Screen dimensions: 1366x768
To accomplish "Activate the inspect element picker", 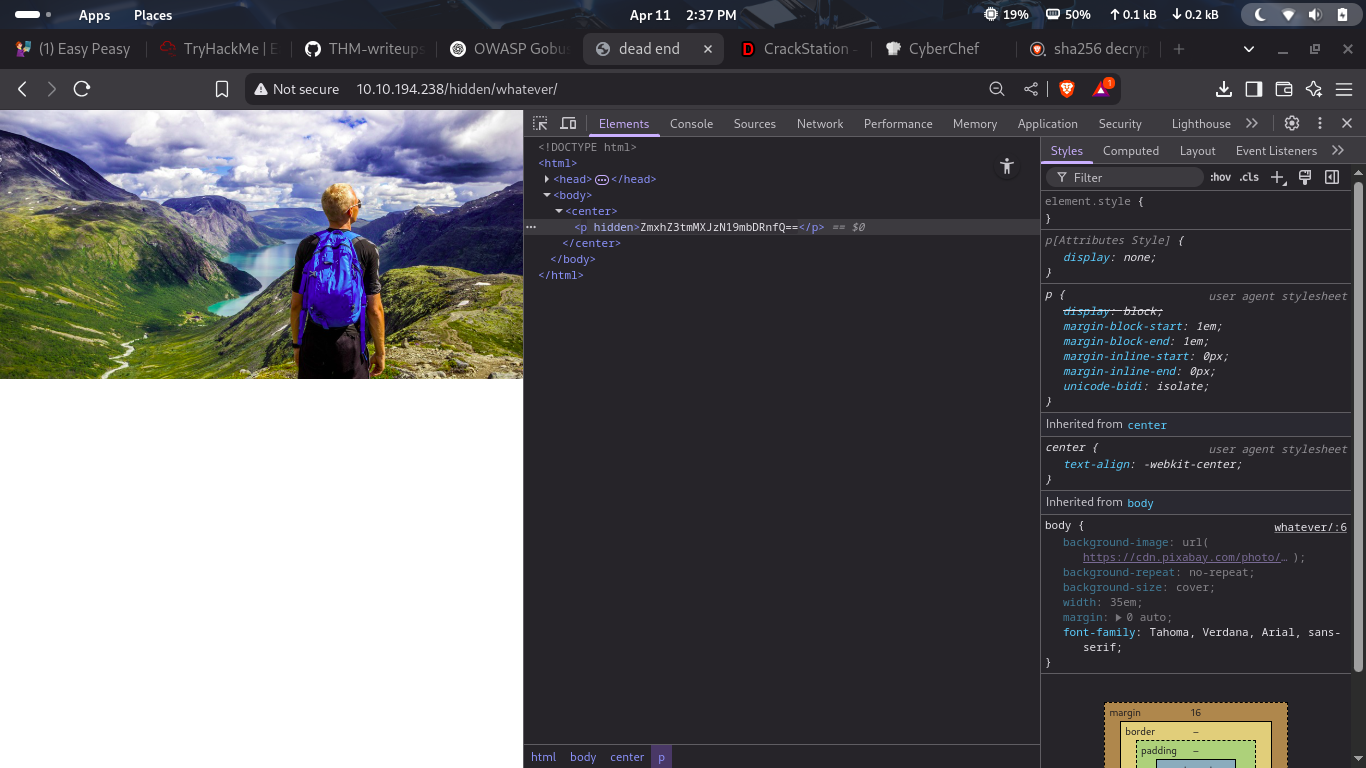I will [x=540, y=124].
